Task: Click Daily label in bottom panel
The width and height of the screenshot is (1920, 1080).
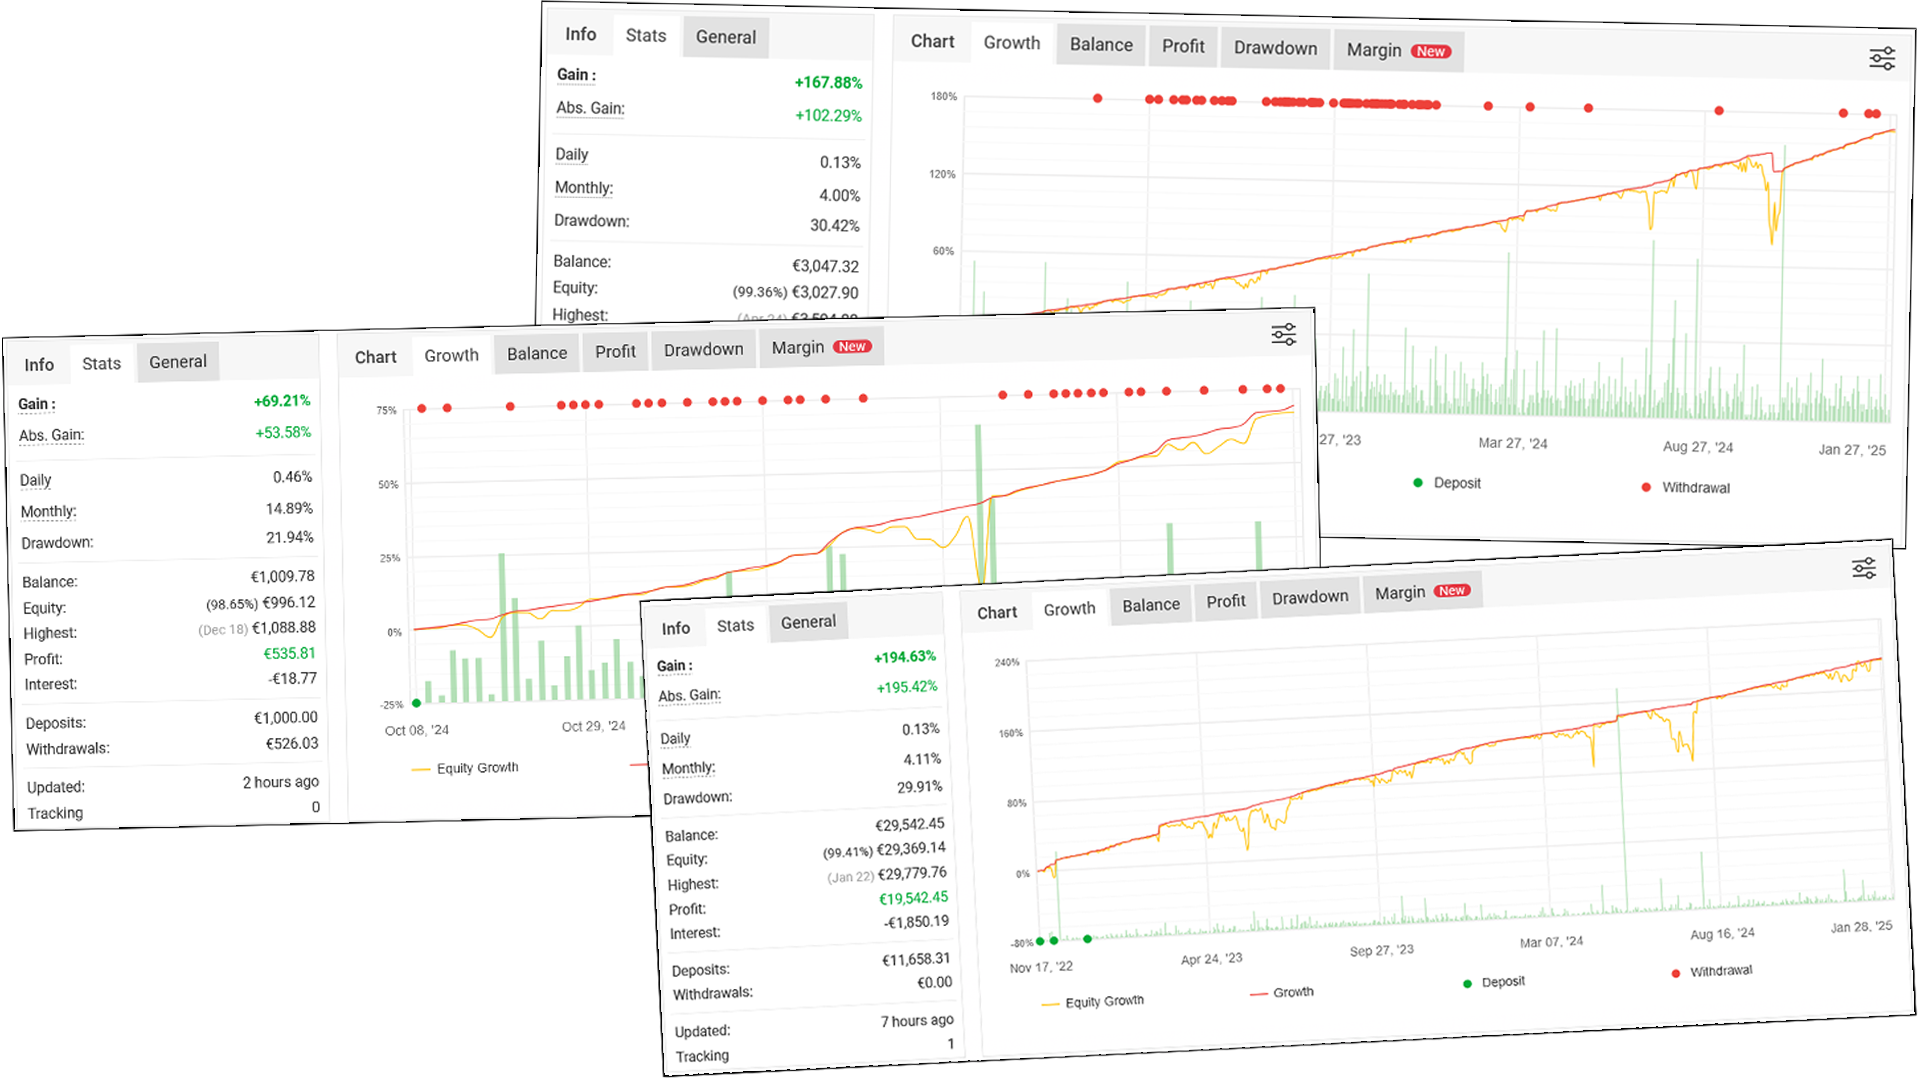Action: click(676, 739)
